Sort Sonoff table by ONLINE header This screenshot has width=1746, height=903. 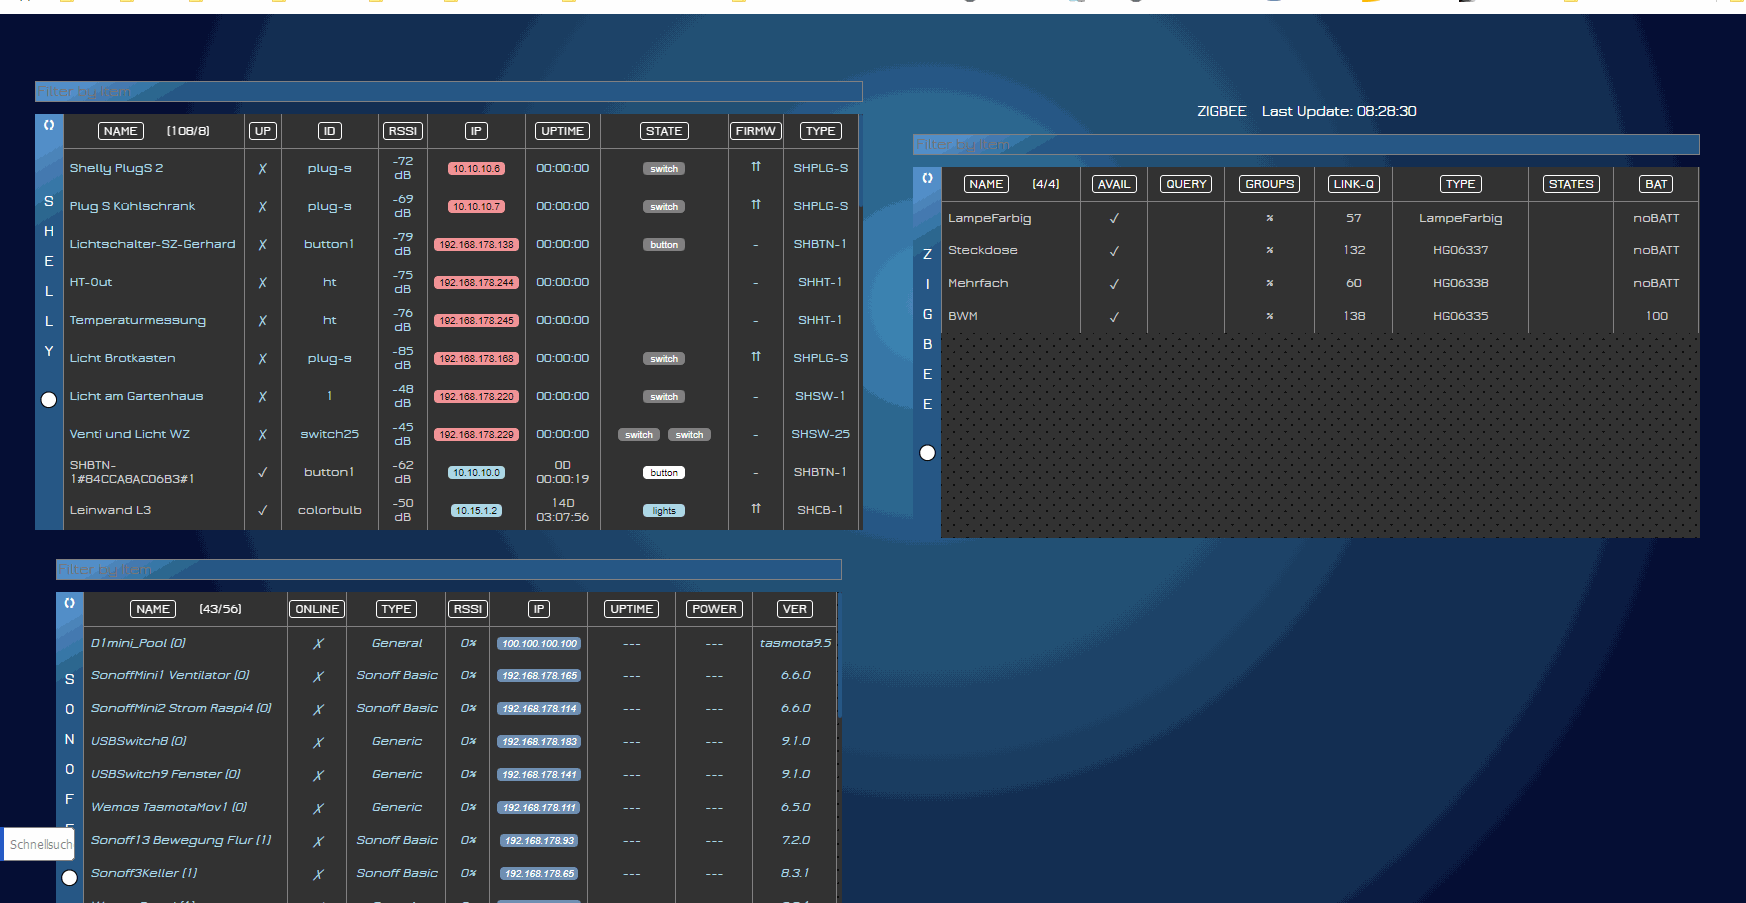317,609
